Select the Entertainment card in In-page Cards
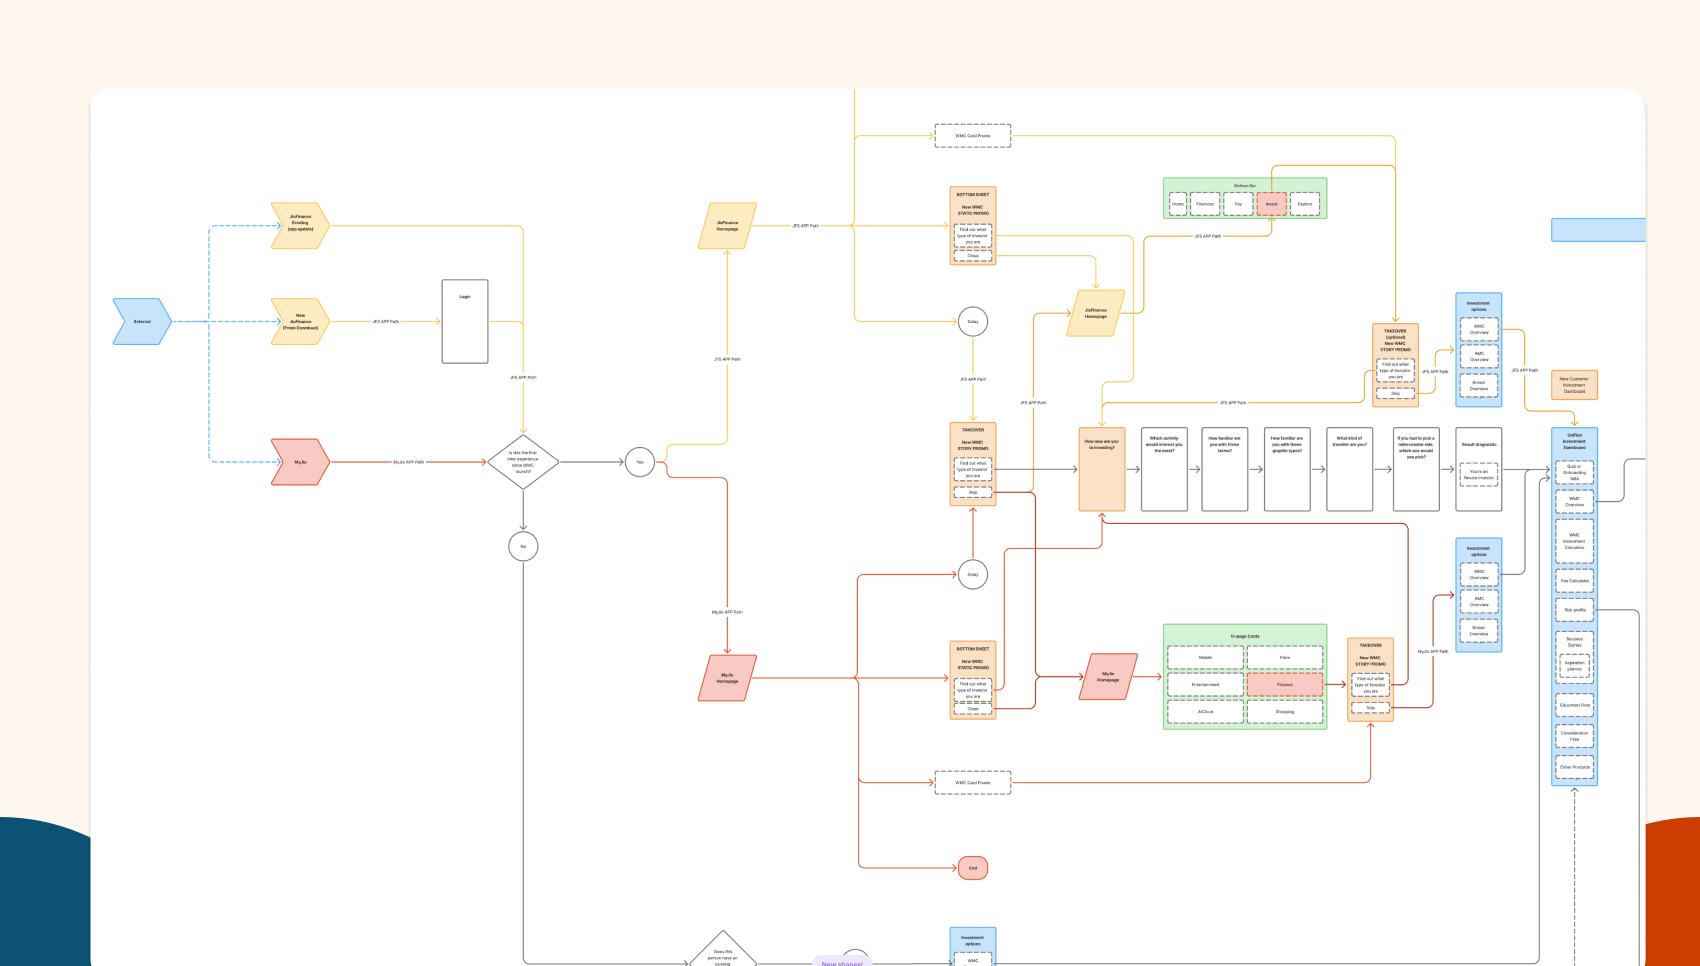Viewport: 1700px width, 966px height. coord(1205,685)
